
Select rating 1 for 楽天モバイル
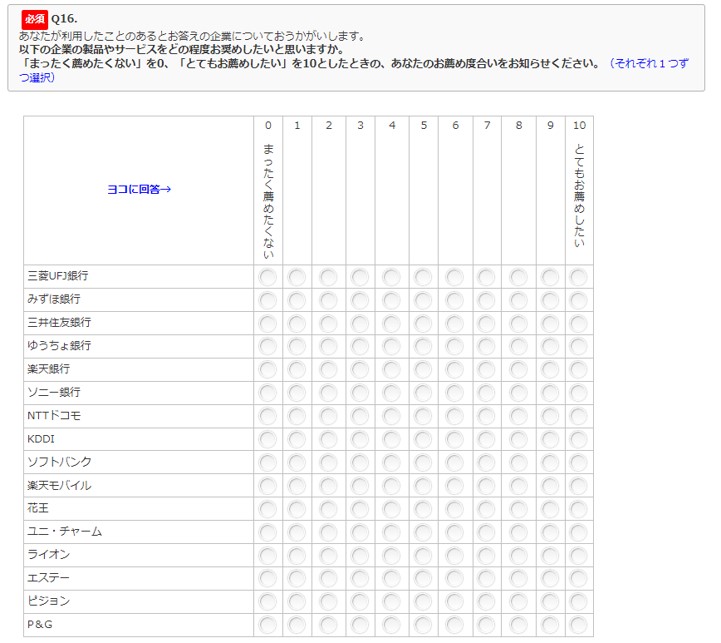(x=297, y=486)
